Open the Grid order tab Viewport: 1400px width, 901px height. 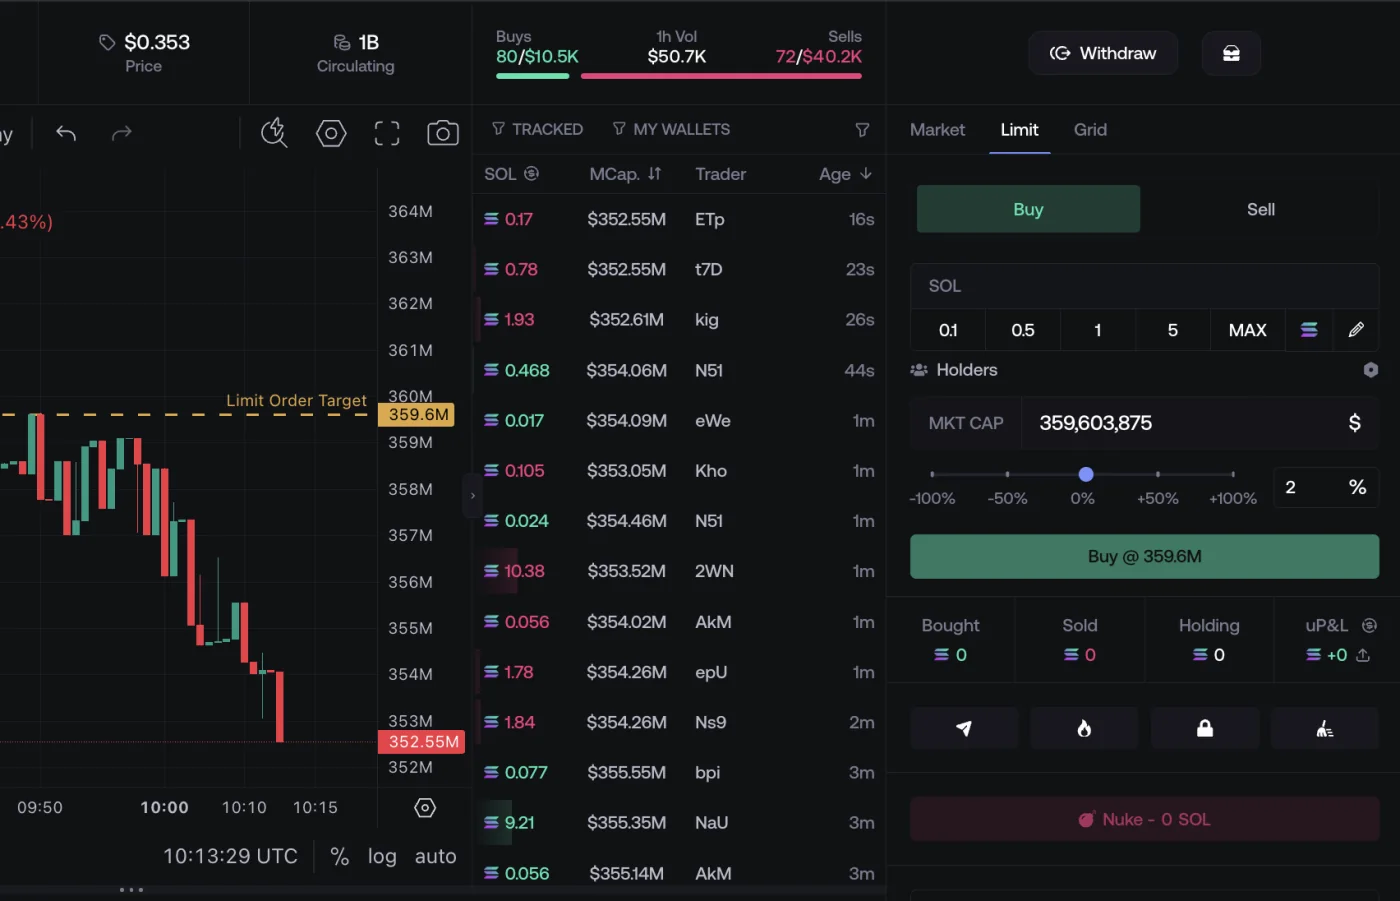coord(1090,130)
